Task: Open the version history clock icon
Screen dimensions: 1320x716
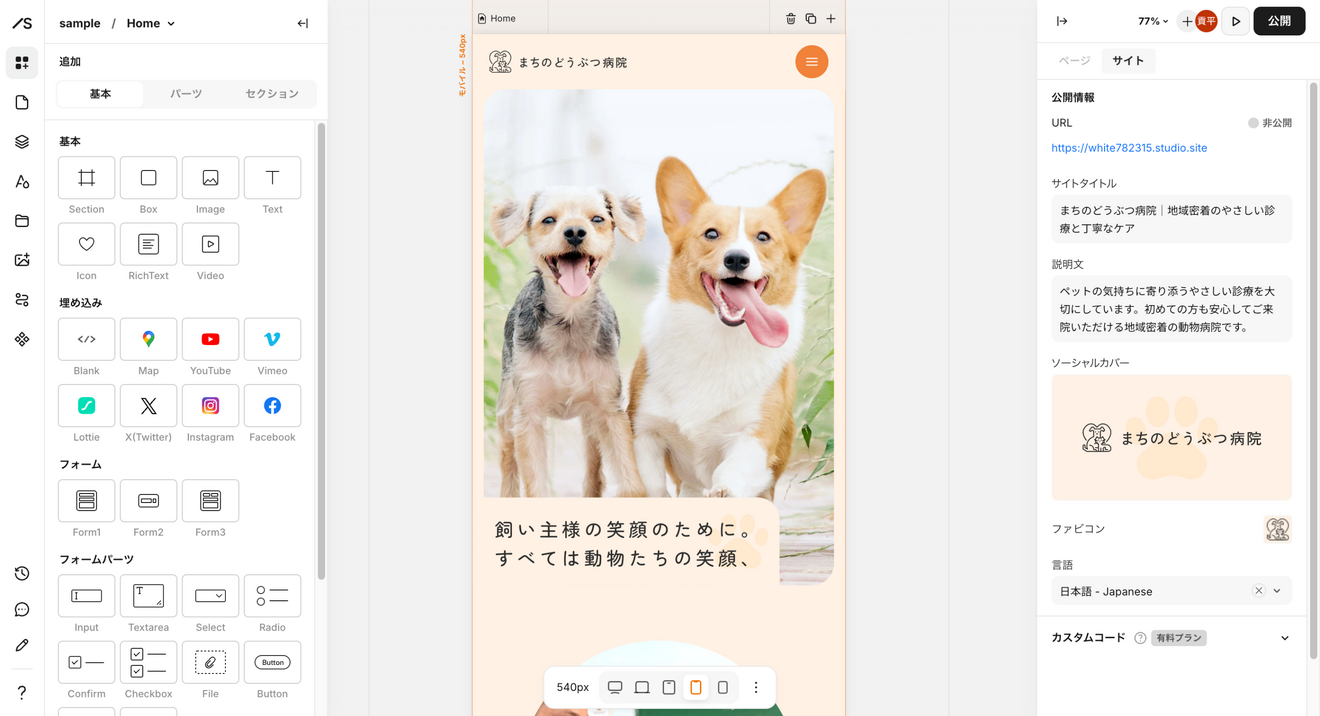Action: click(22, 573)
